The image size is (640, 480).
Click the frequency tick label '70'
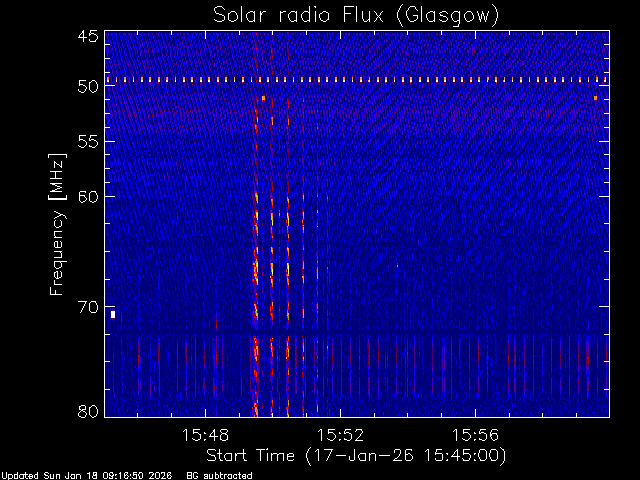[x=88, y=307]
